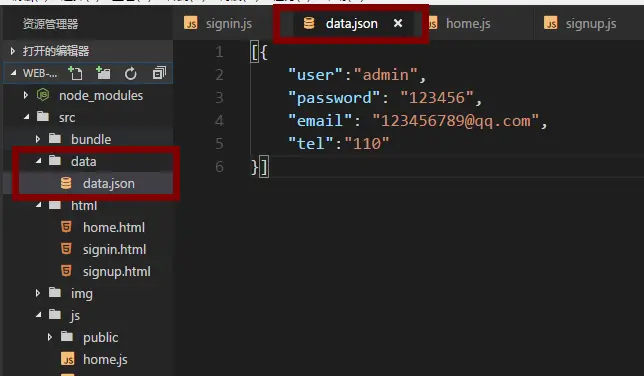
Task: Click the folder icon beside img
Action: [x=55, y=293]
